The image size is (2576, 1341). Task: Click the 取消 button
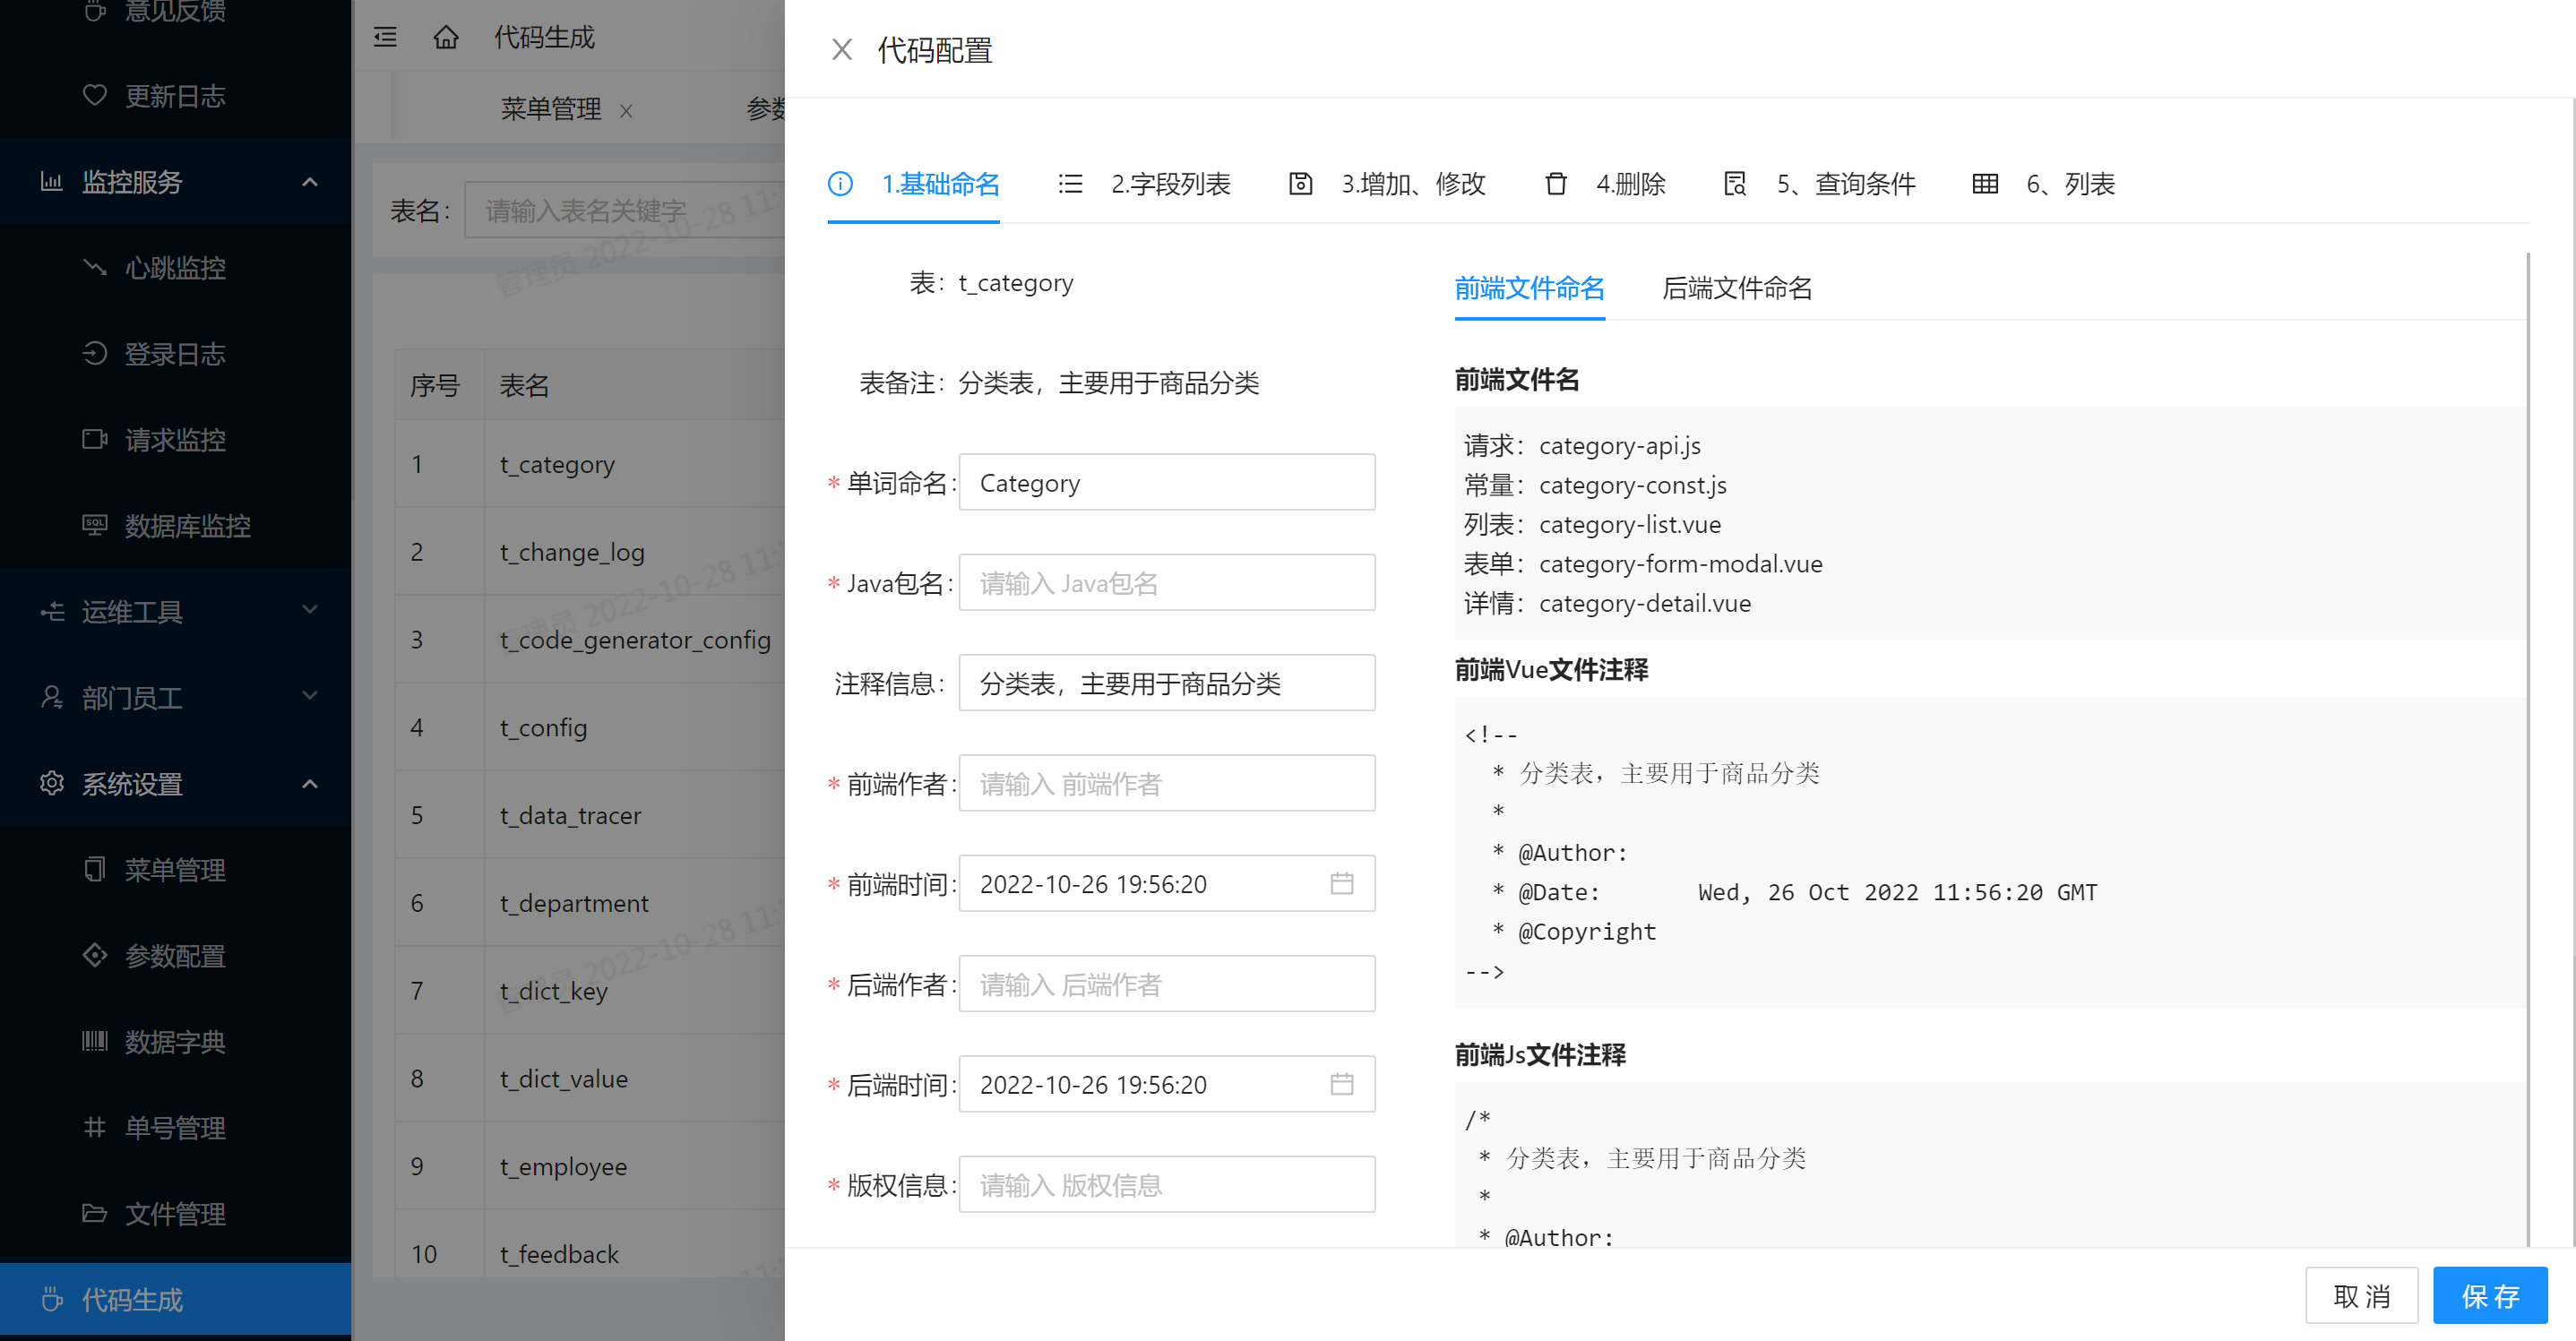tap(2361, 1296)
